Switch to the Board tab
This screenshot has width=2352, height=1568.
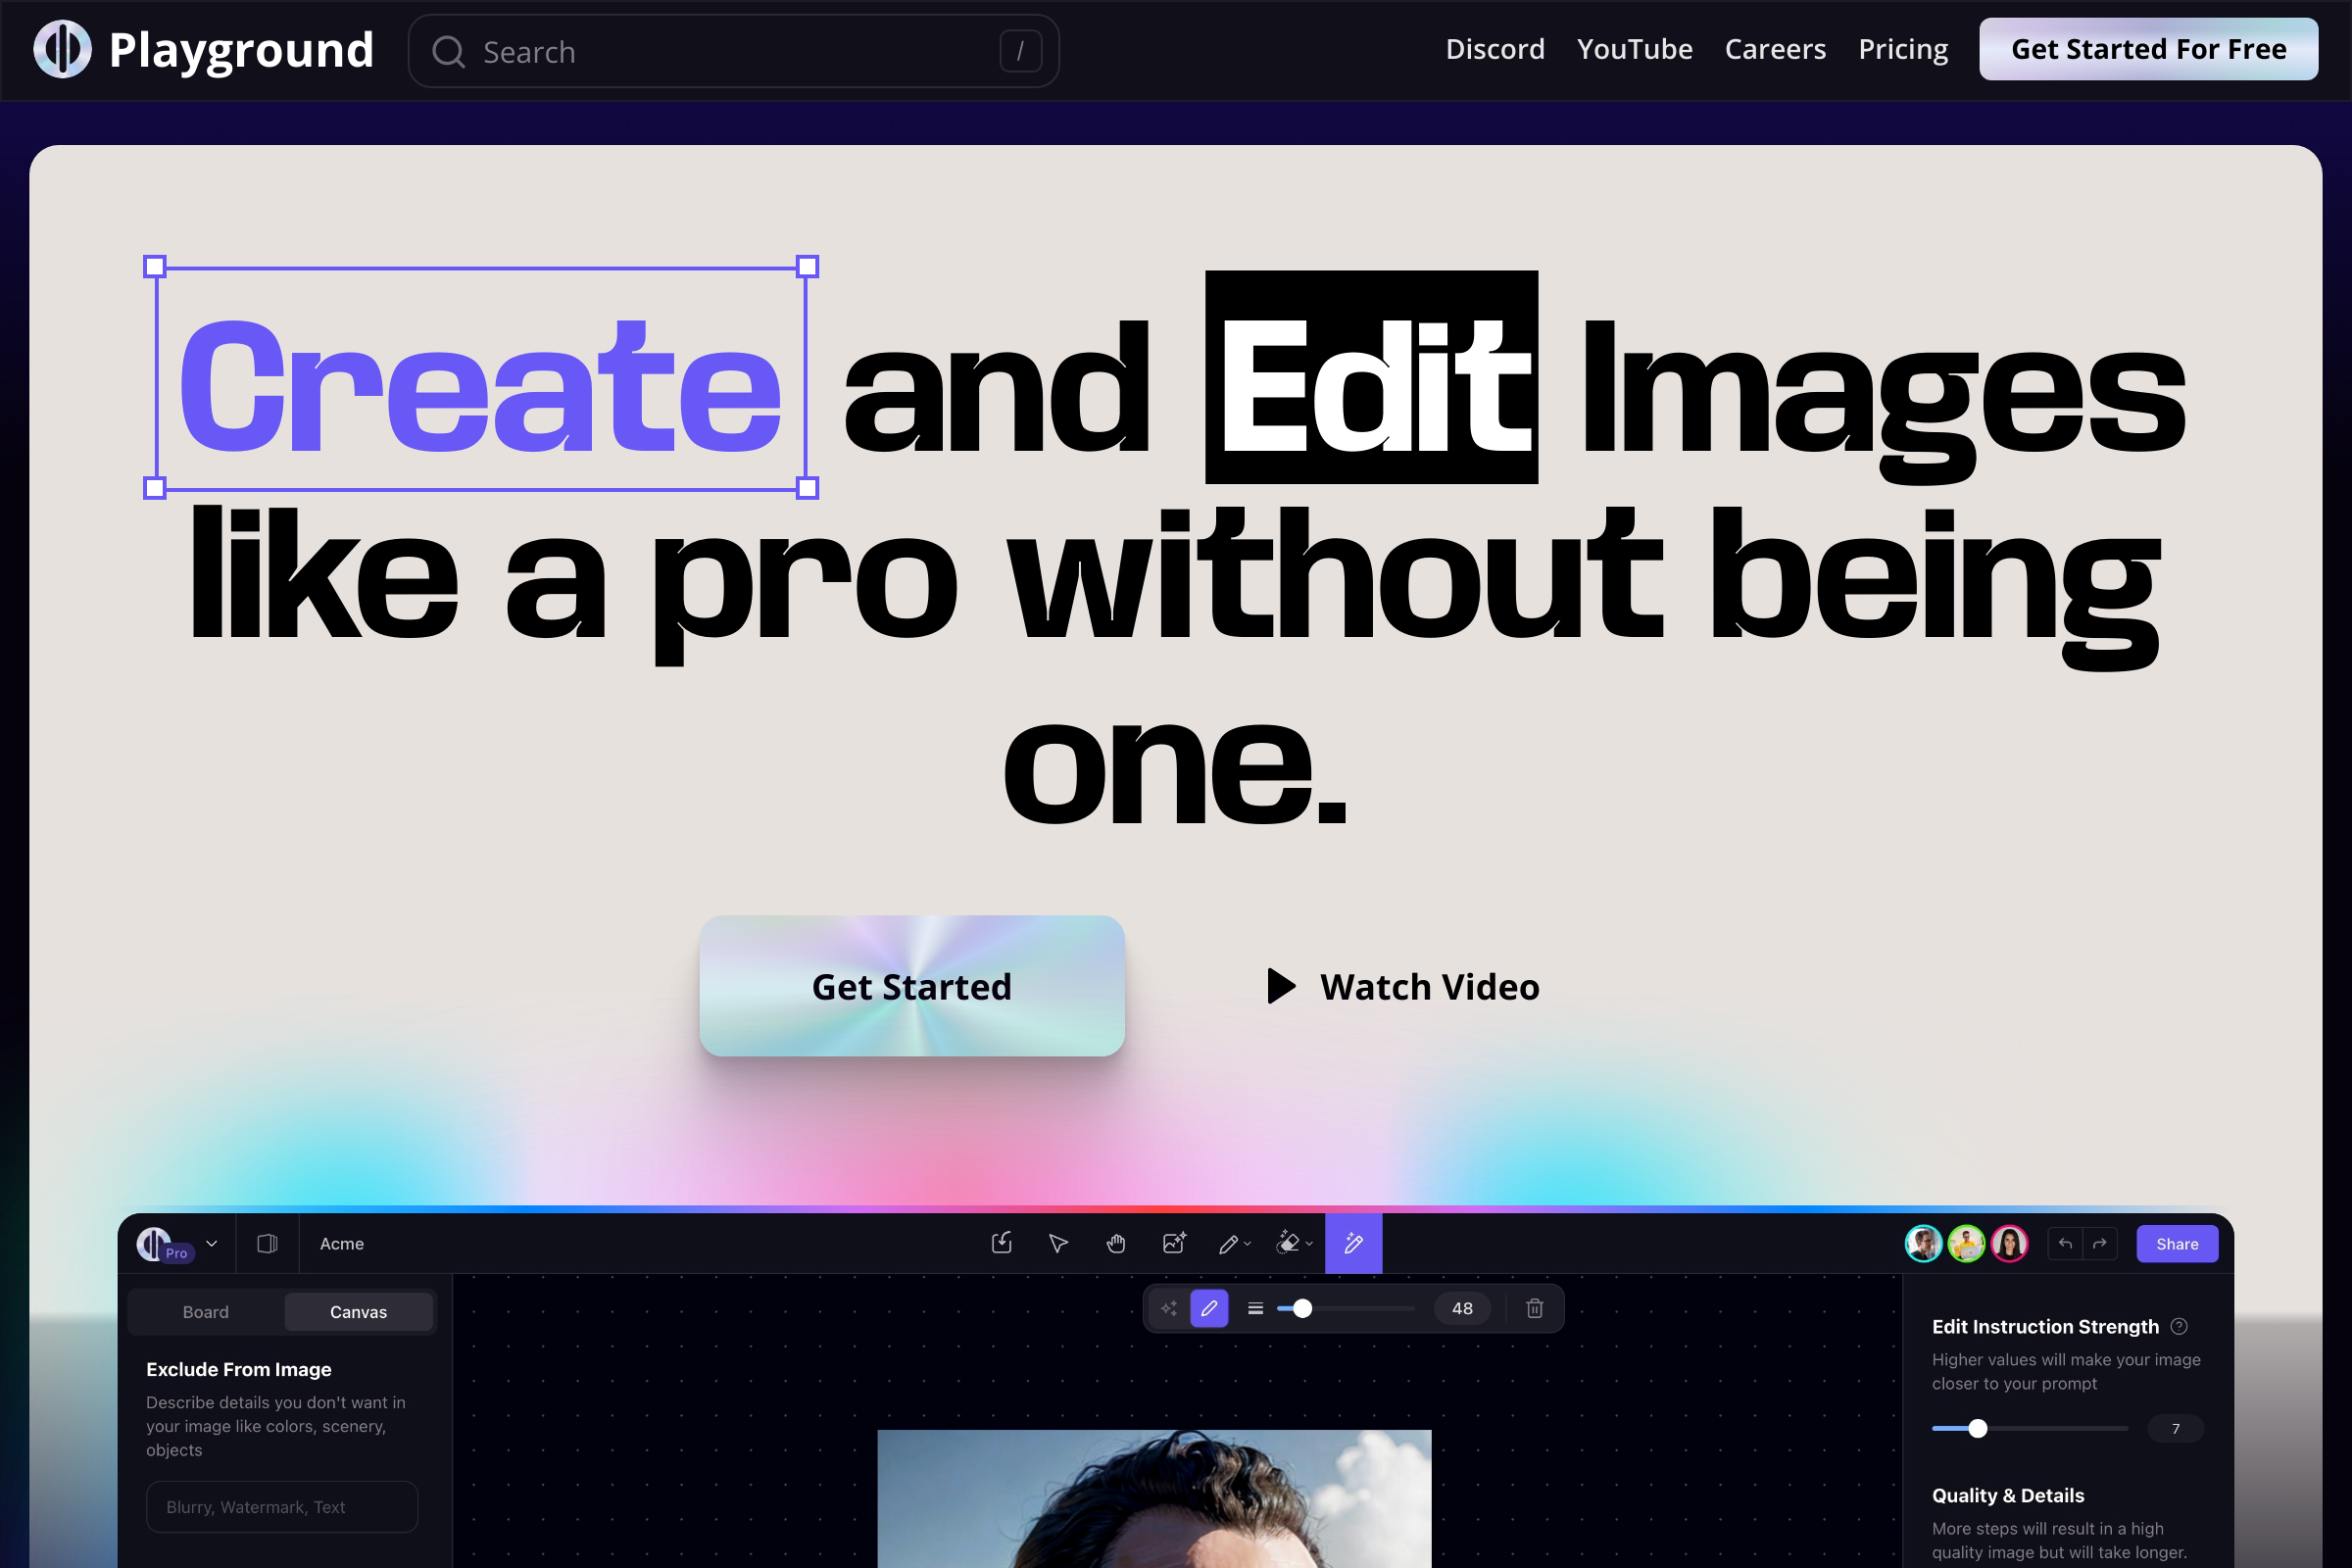(206, 1312)
